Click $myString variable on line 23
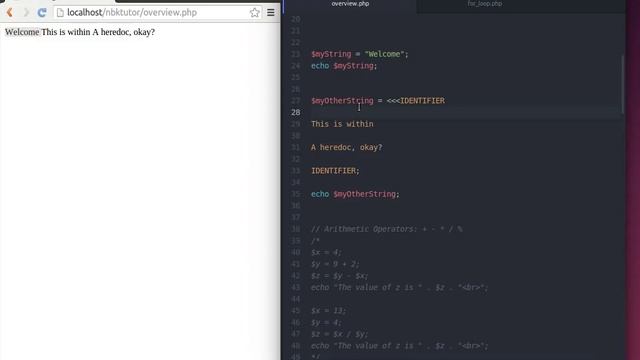 331,54
